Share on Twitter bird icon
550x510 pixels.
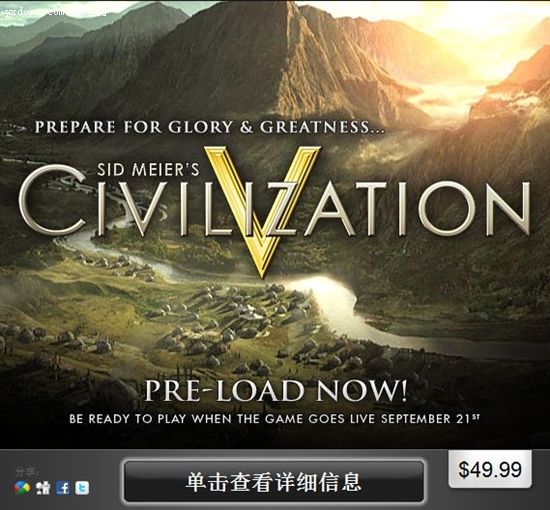82,488
